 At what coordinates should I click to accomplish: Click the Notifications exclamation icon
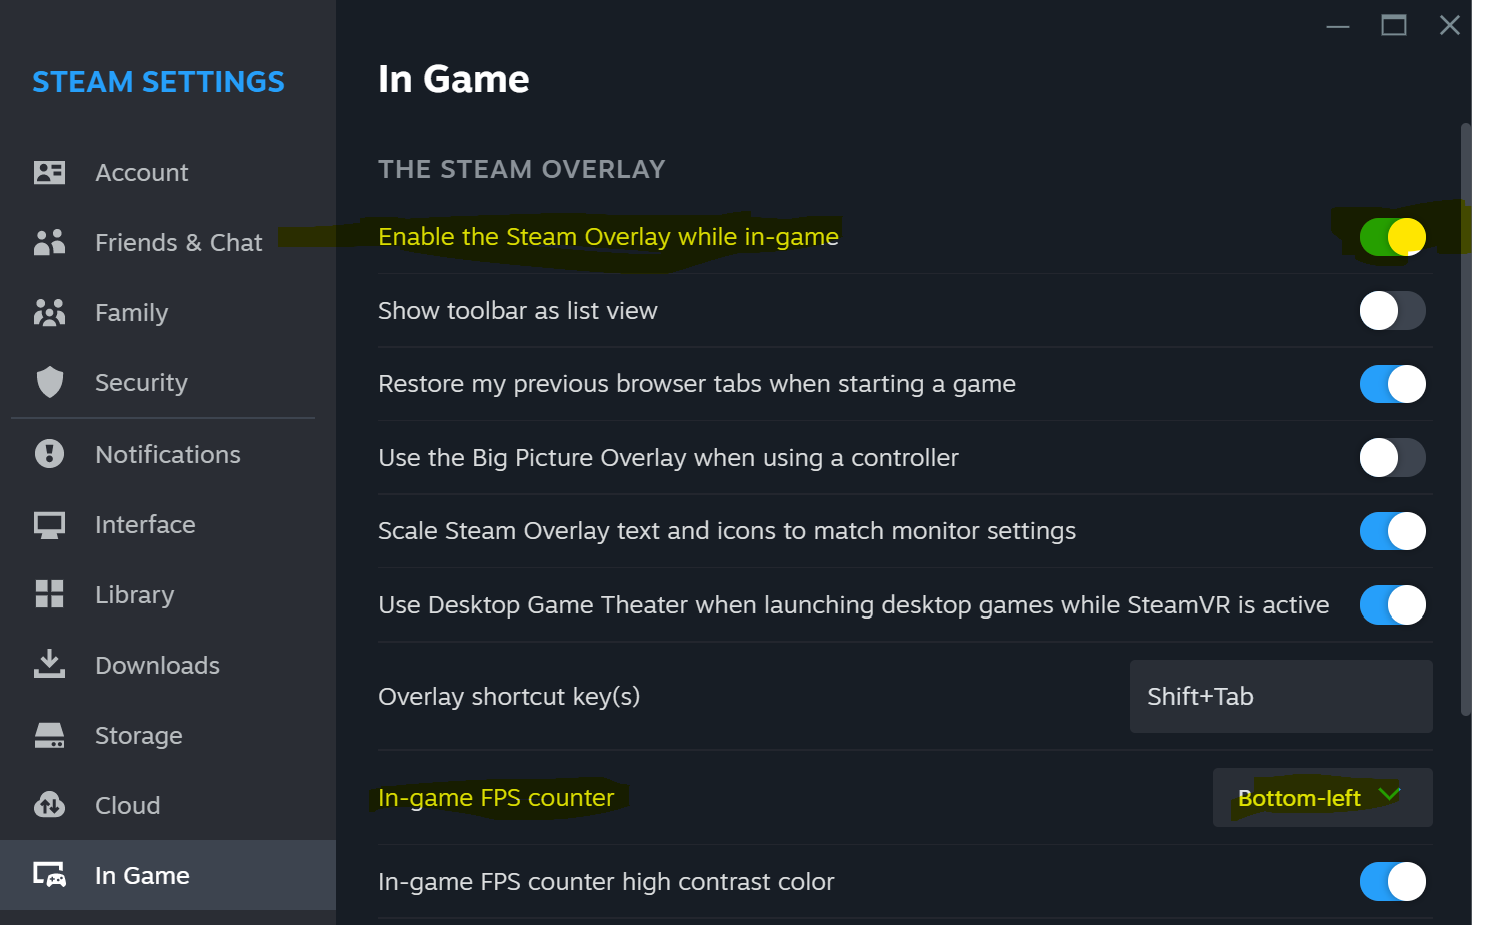pos(49,454)
